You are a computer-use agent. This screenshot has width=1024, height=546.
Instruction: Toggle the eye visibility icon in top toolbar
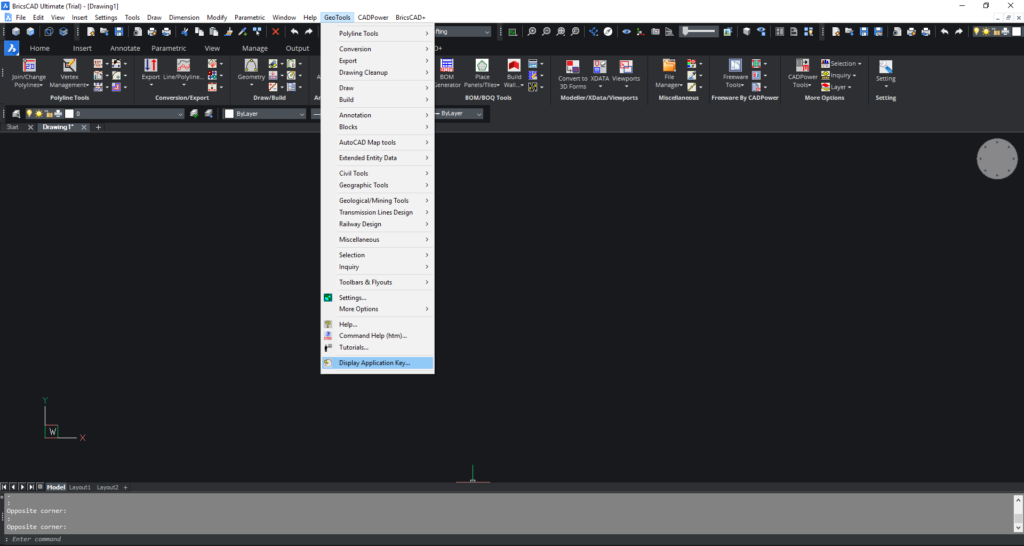pyautogui.click(x=626, y=31)
